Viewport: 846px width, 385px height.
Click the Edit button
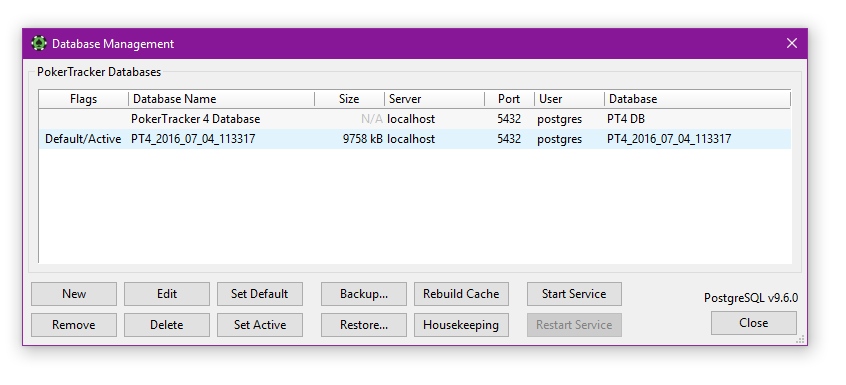point(167,294)
